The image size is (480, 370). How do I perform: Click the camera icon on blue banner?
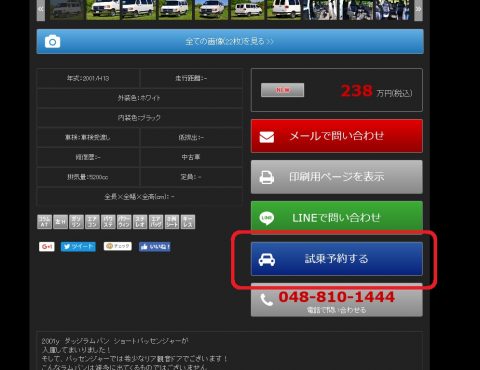click(x=53, y=42)
